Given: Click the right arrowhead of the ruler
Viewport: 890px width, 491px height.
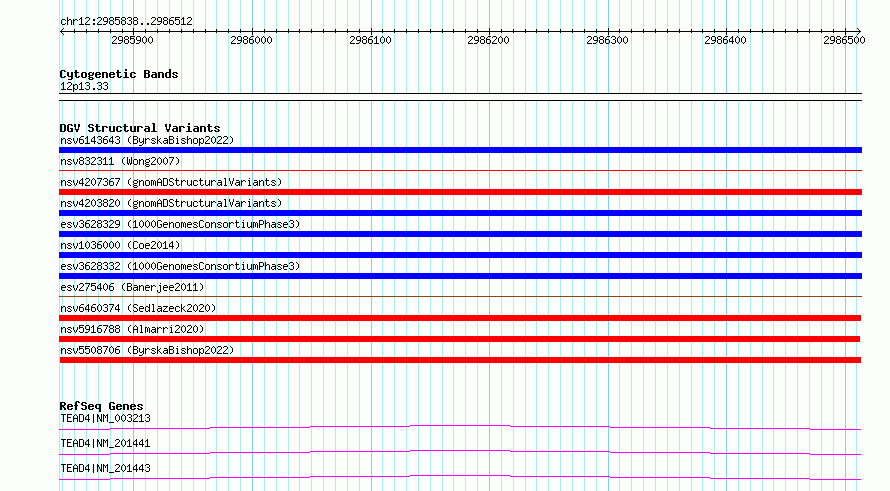Looking at the screenshot, I should pos(859,31).
